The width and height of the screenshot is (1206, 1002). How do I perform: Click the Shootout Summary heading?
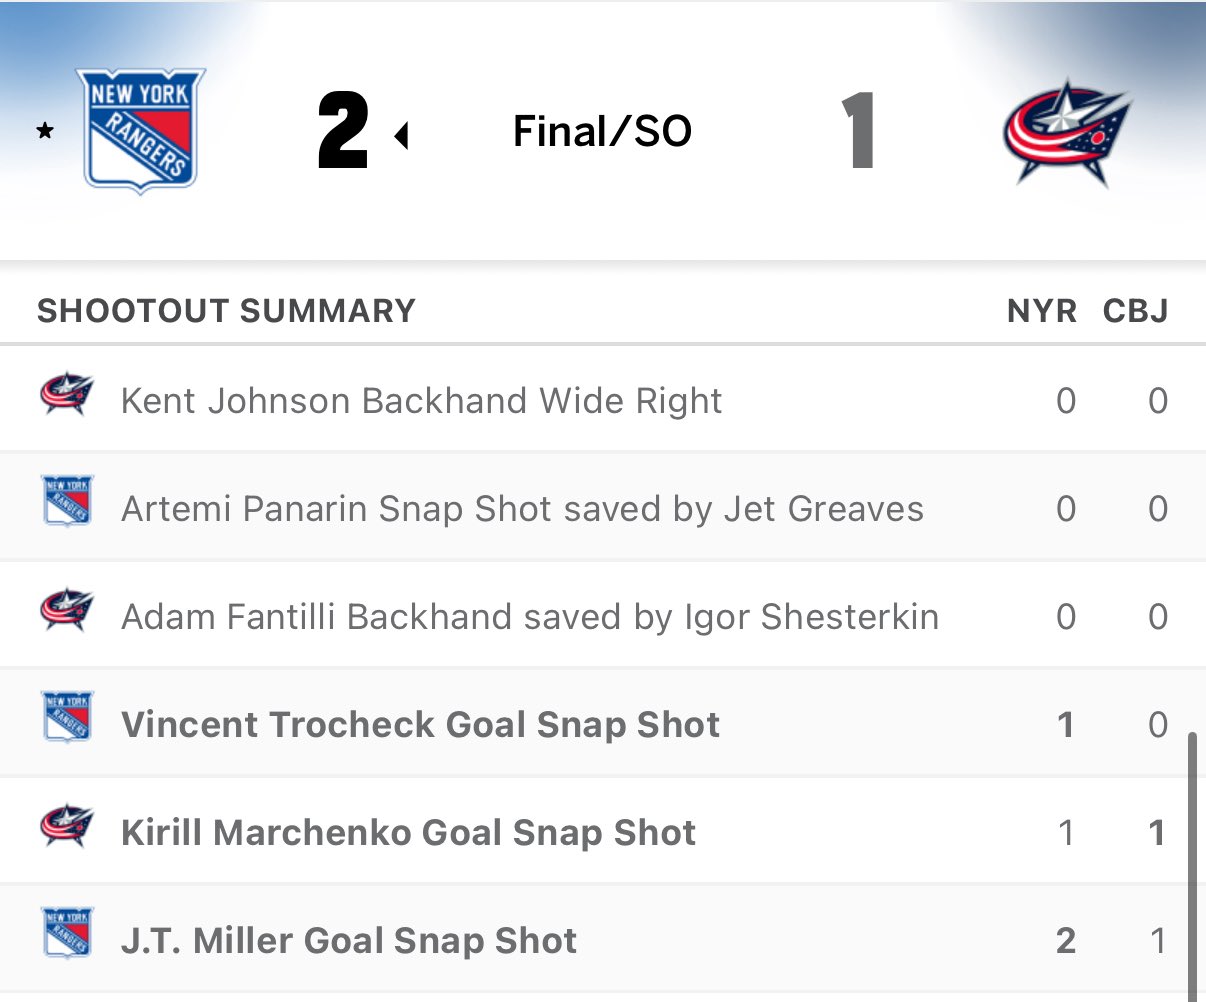[x=226, y=311]
